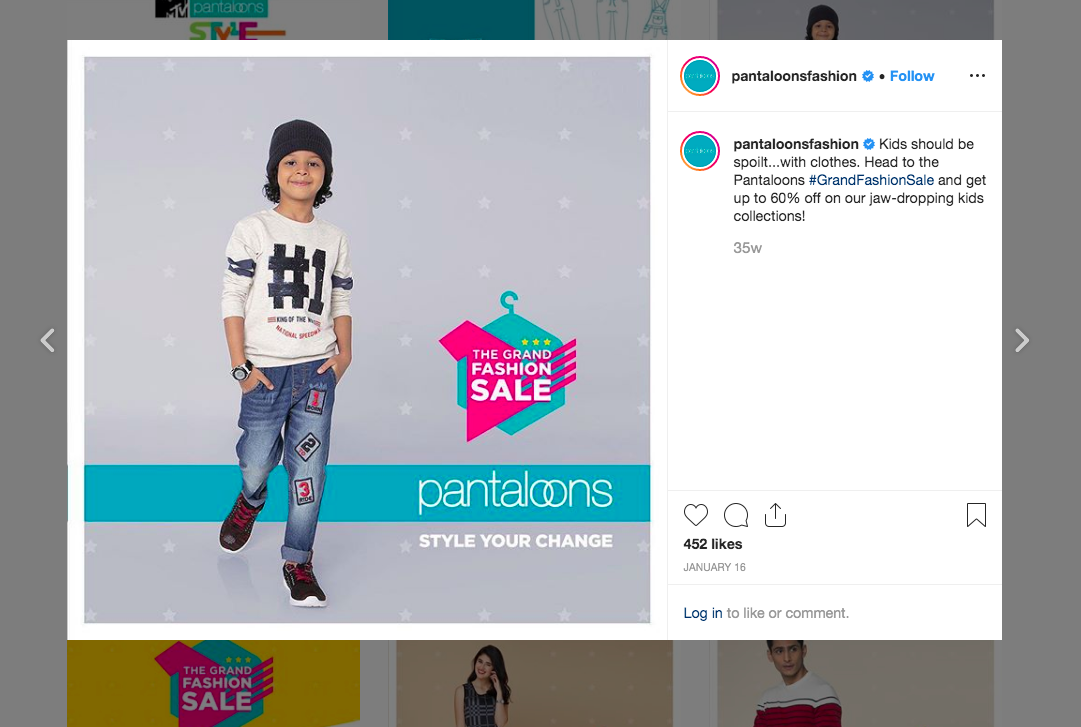Viewport: 1081px width, 727px height.
Task: Click Log in to like or comment
Action: tap(703, 613)
